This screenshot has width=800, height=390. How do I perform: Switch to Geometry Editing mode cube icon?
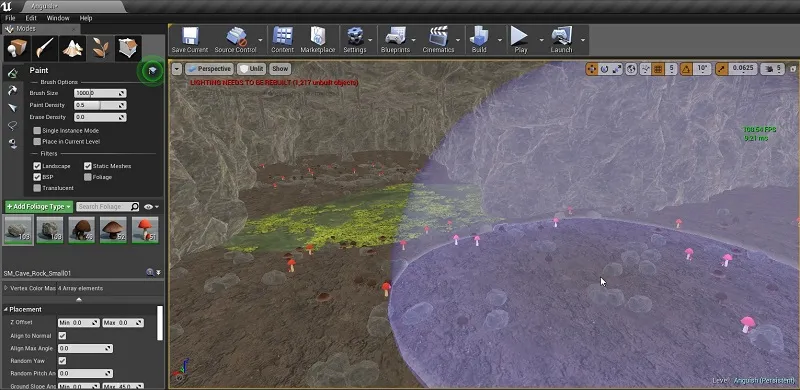[128, 48]
